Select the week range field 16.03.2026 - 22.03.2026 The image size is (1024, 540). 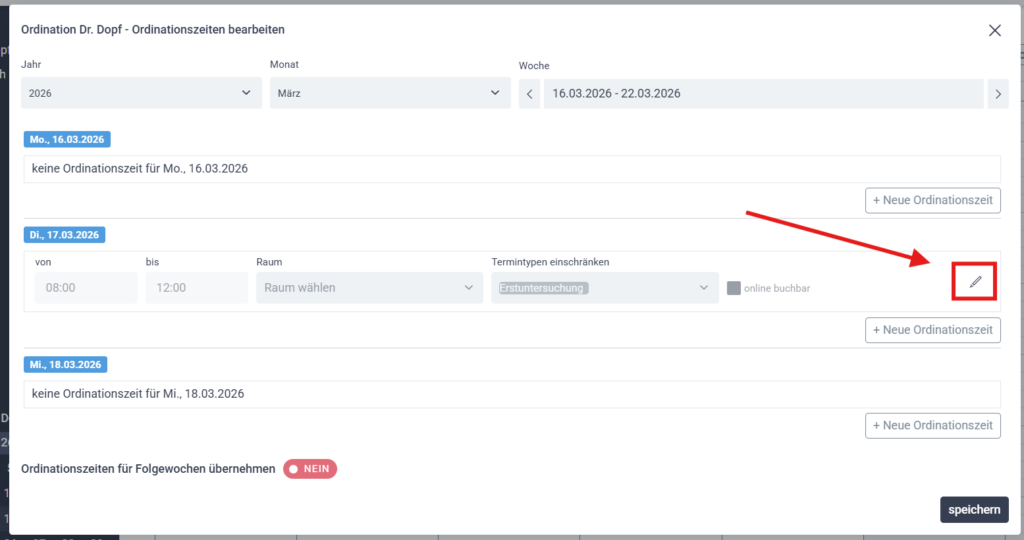[x=763, y=94]
